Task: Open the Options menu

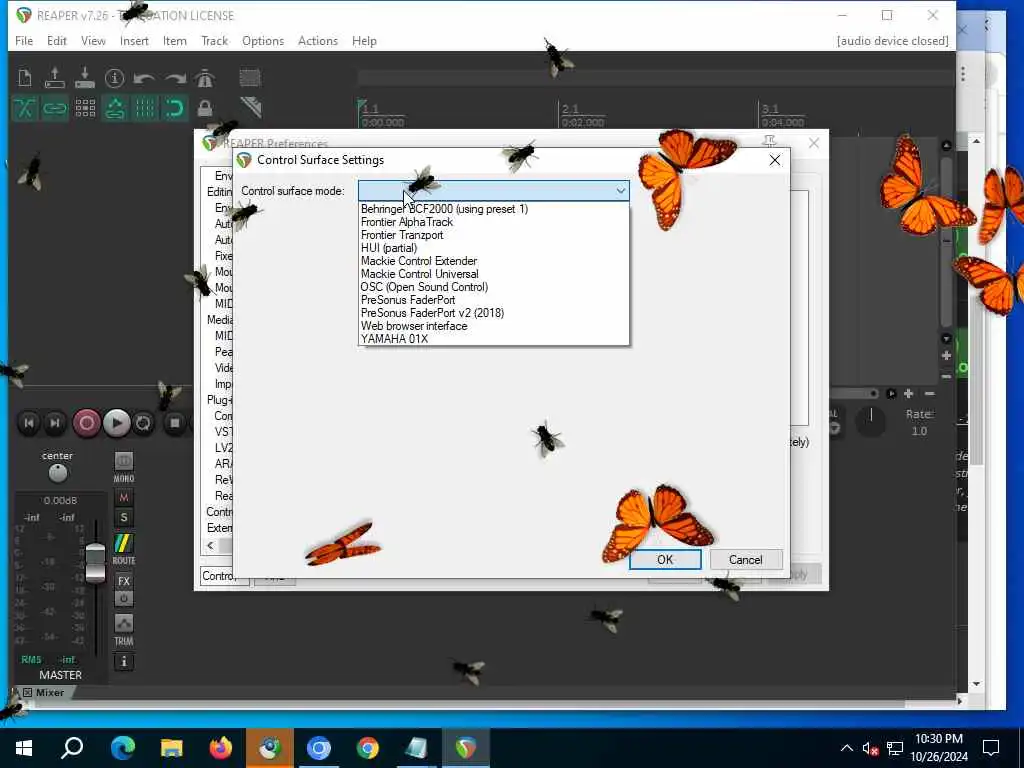Action: point(263,40)
